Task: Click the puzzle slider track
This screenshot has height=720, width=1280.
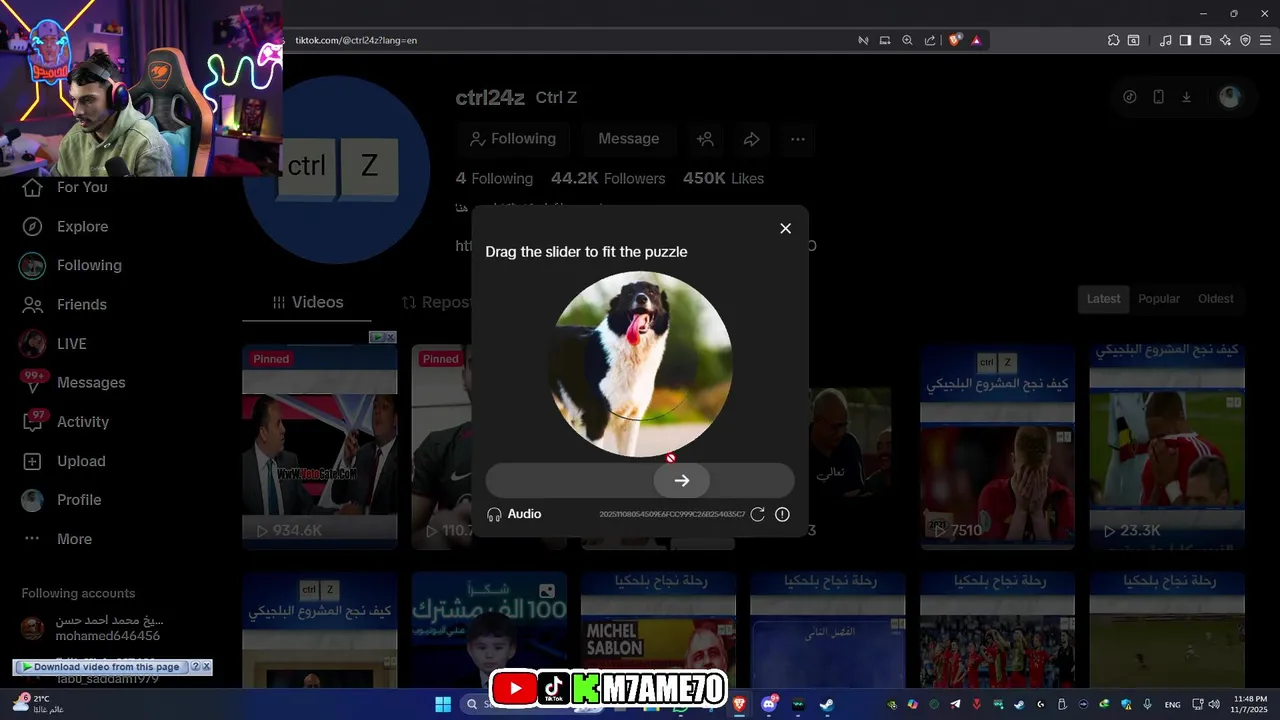Action: 640,481
